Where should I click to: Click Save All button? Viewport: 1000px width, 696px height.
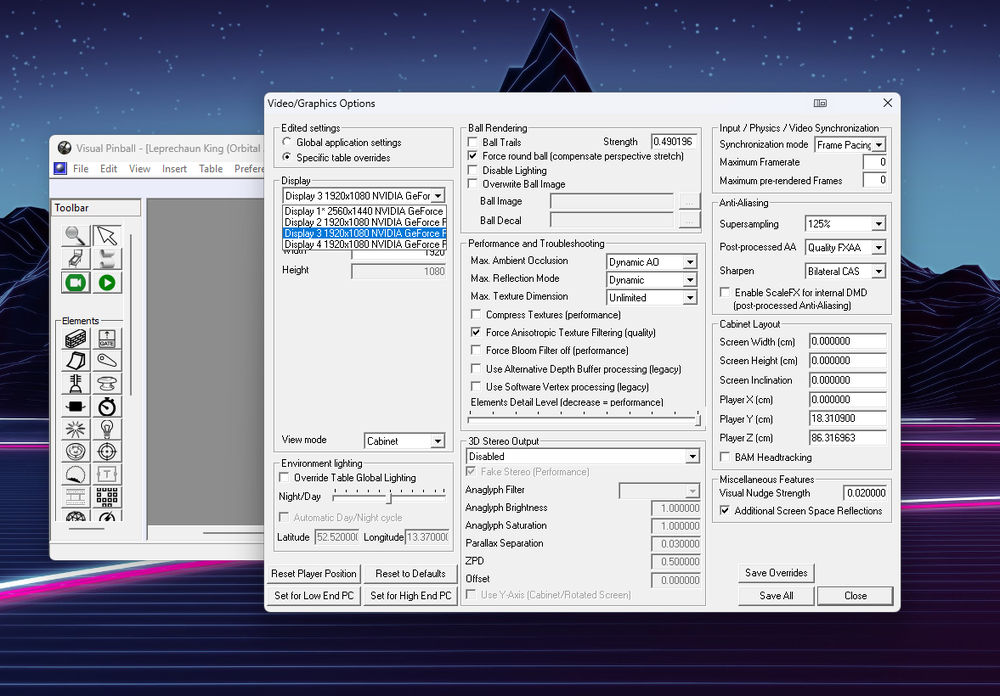pos(776,595)
